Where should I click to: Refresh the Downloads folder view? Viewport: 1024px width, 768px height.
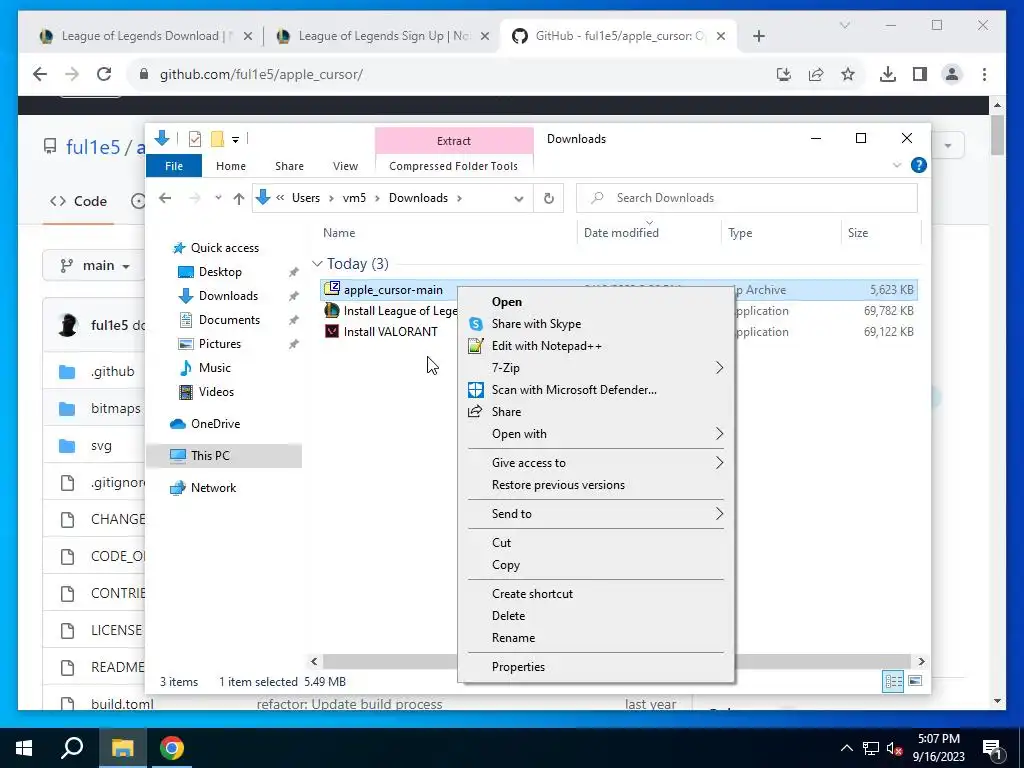[x=549, y=198]
